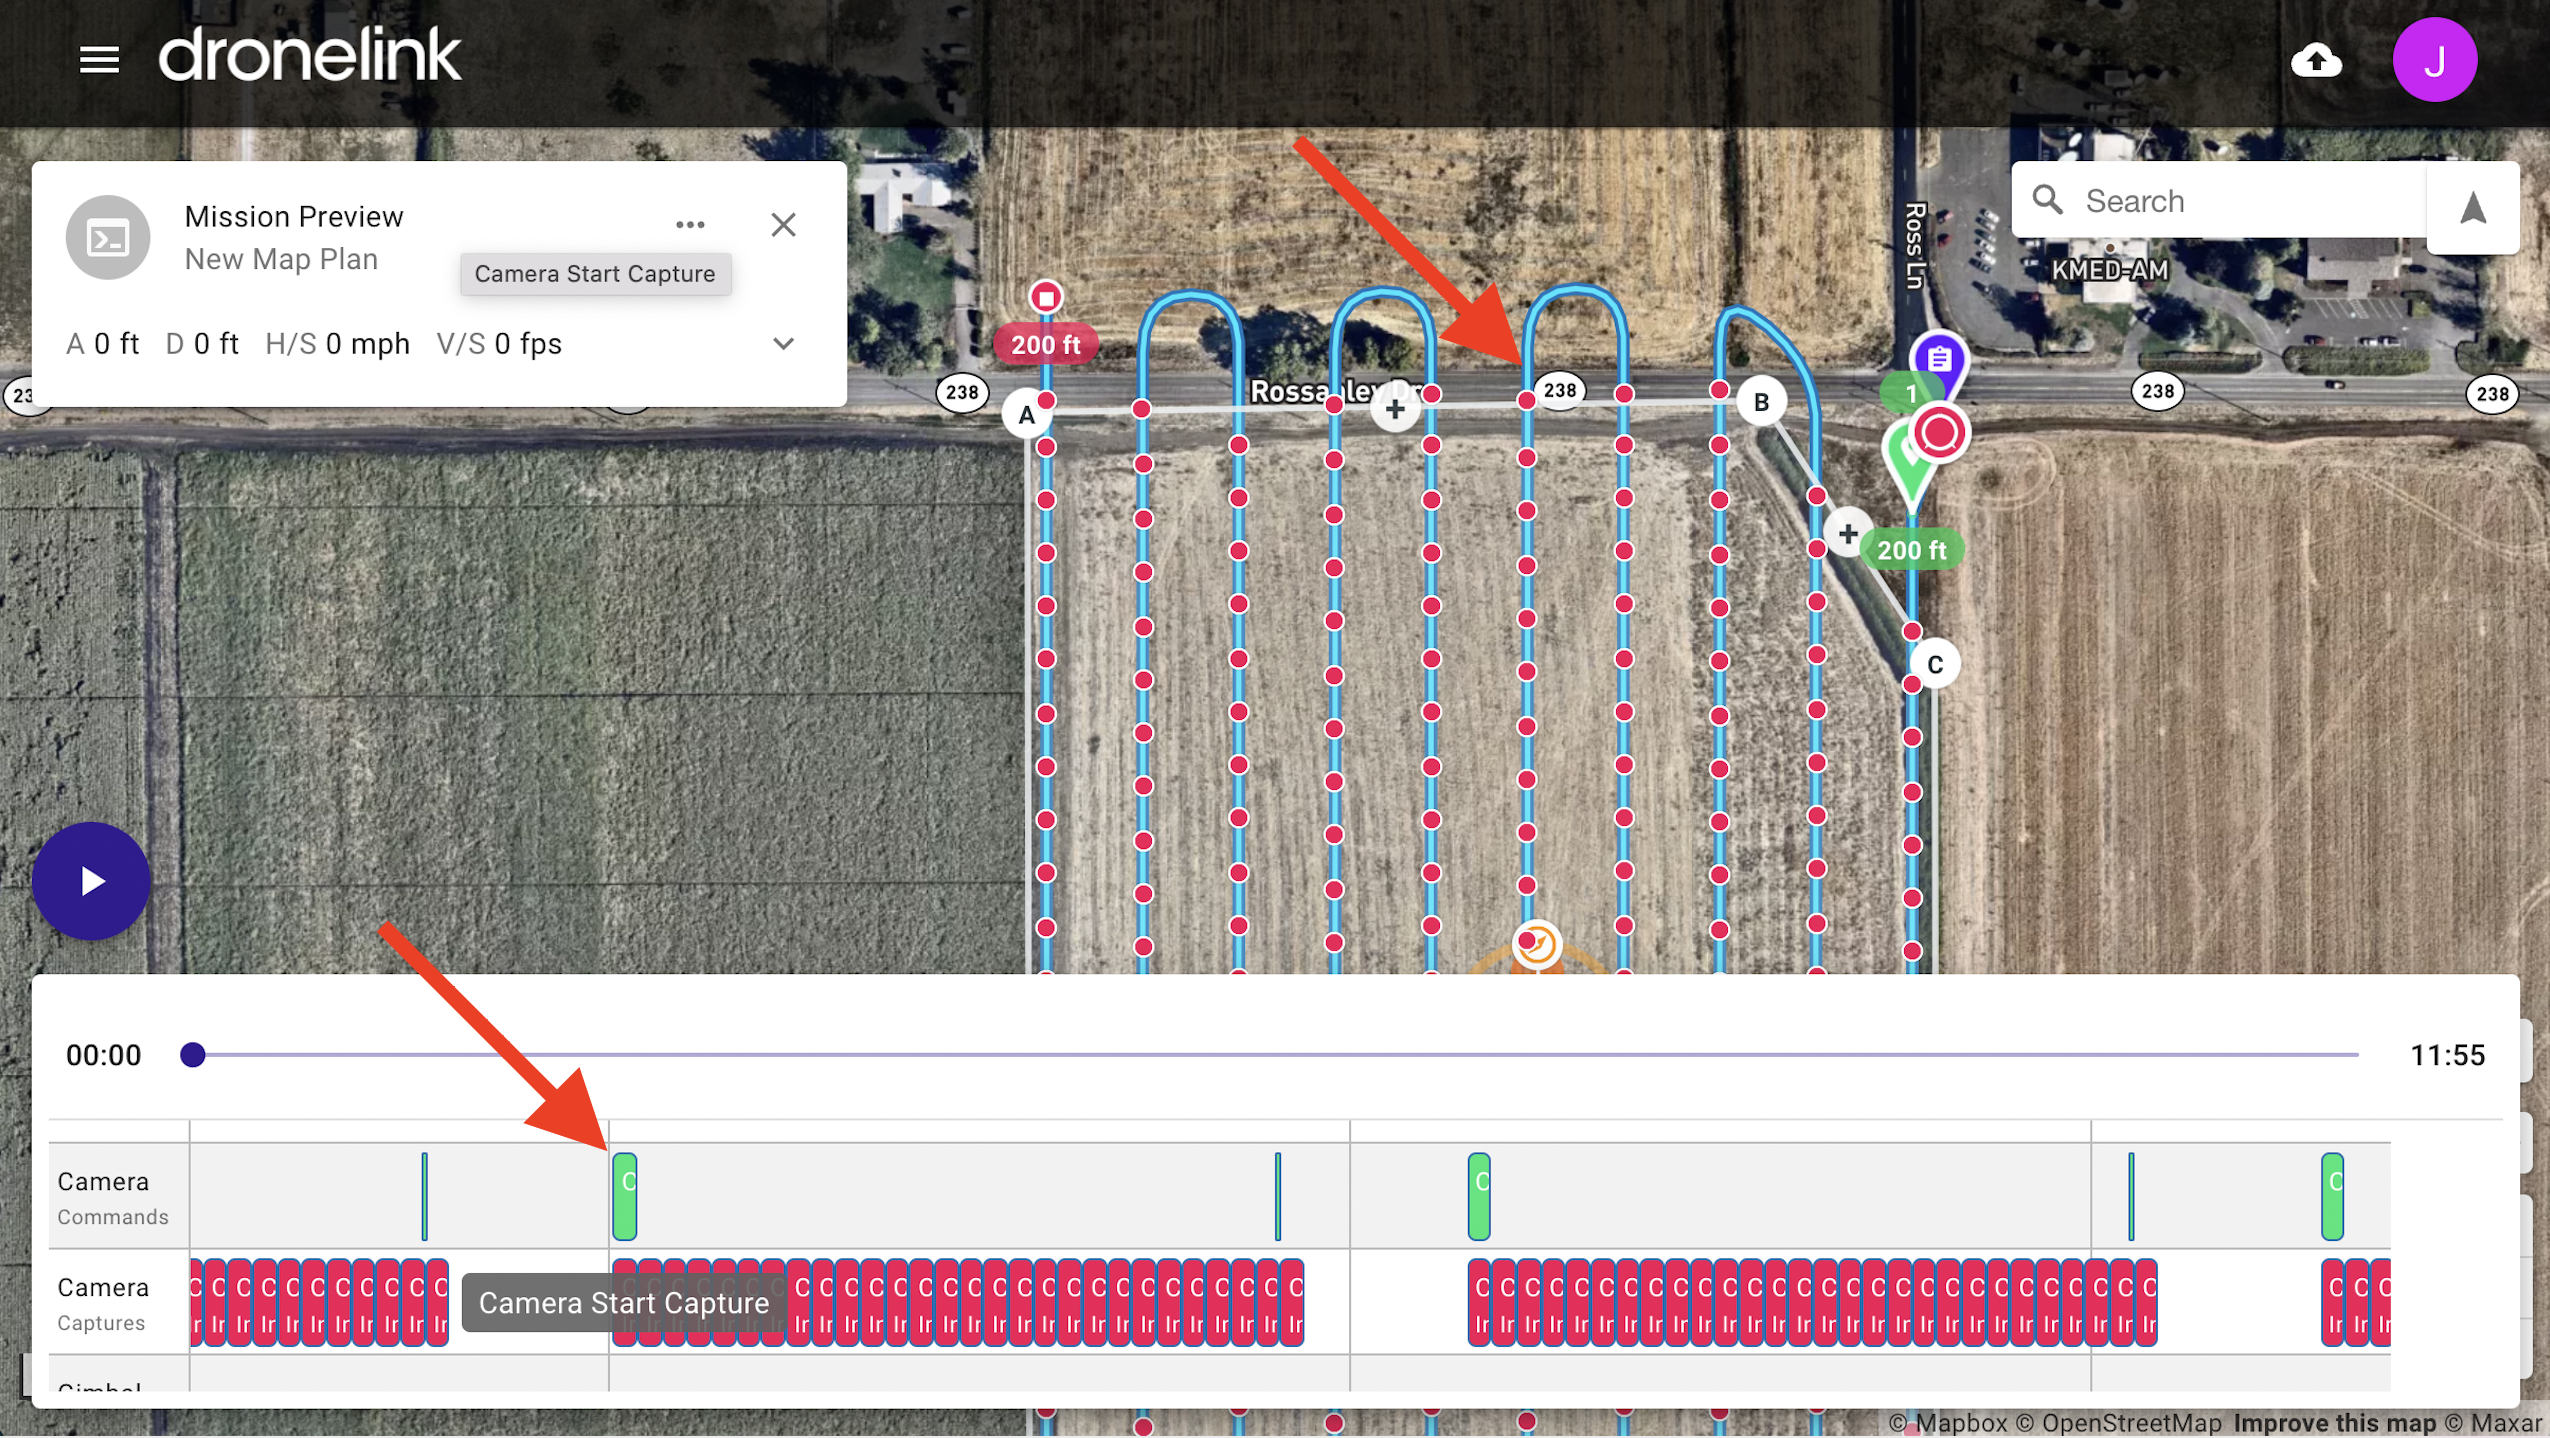Open the J user account avatar
Viewport: 2550px width, 1438px height.
[x=2434, y=60]
